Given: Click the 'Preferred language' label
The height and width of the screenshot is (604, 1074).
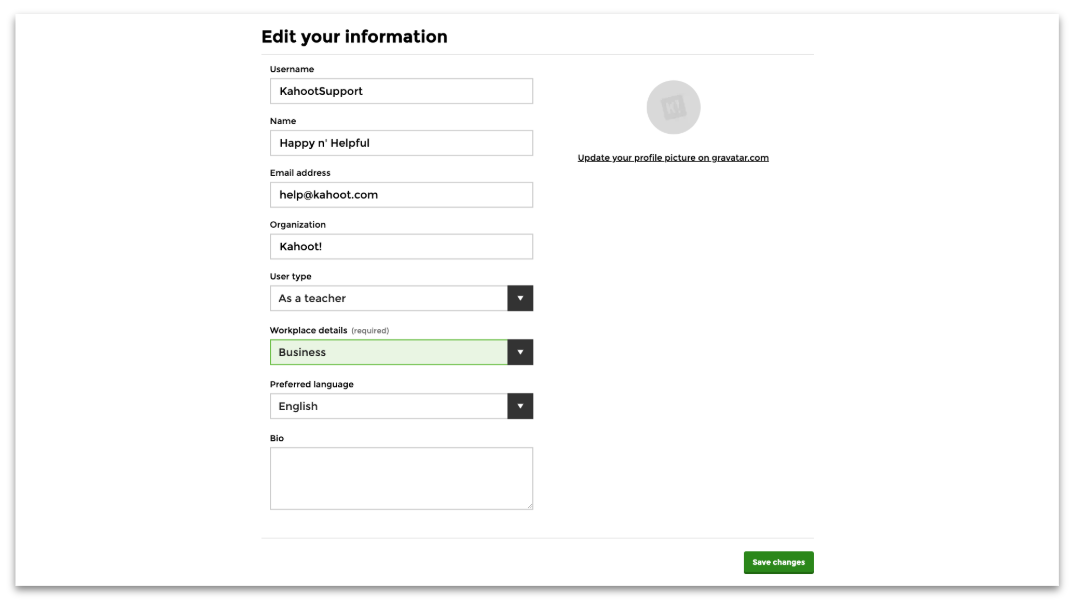Looking at the screenshot, I should (x=312, y=384).
